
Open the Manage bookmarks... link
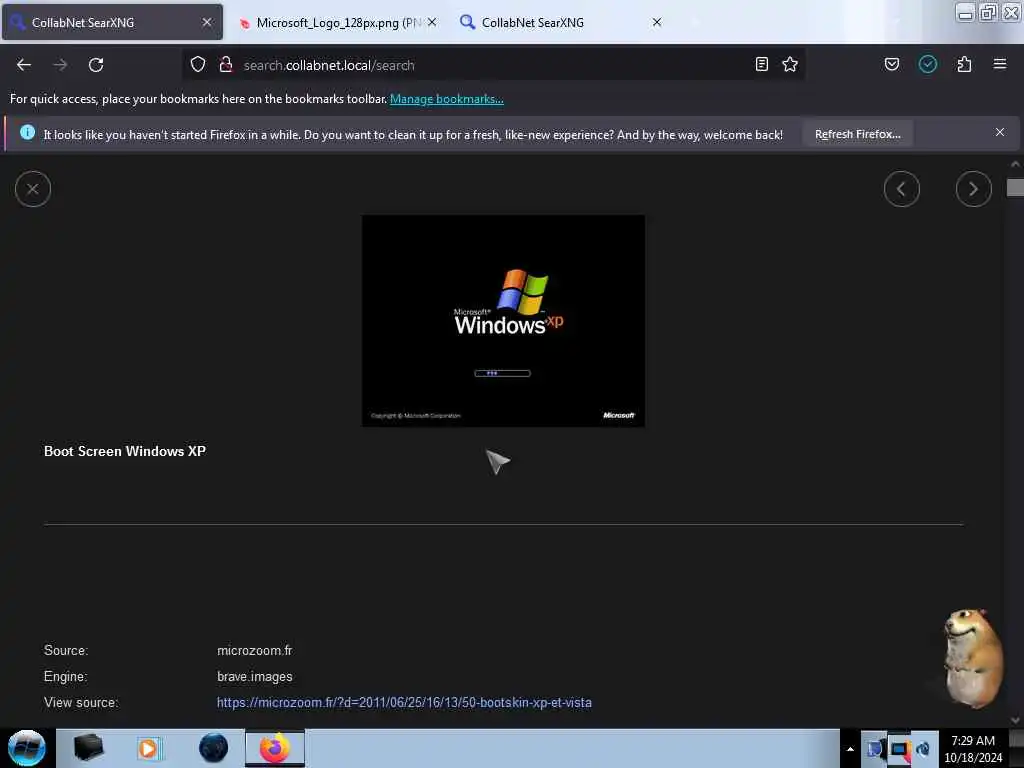[x=447, y=99]
